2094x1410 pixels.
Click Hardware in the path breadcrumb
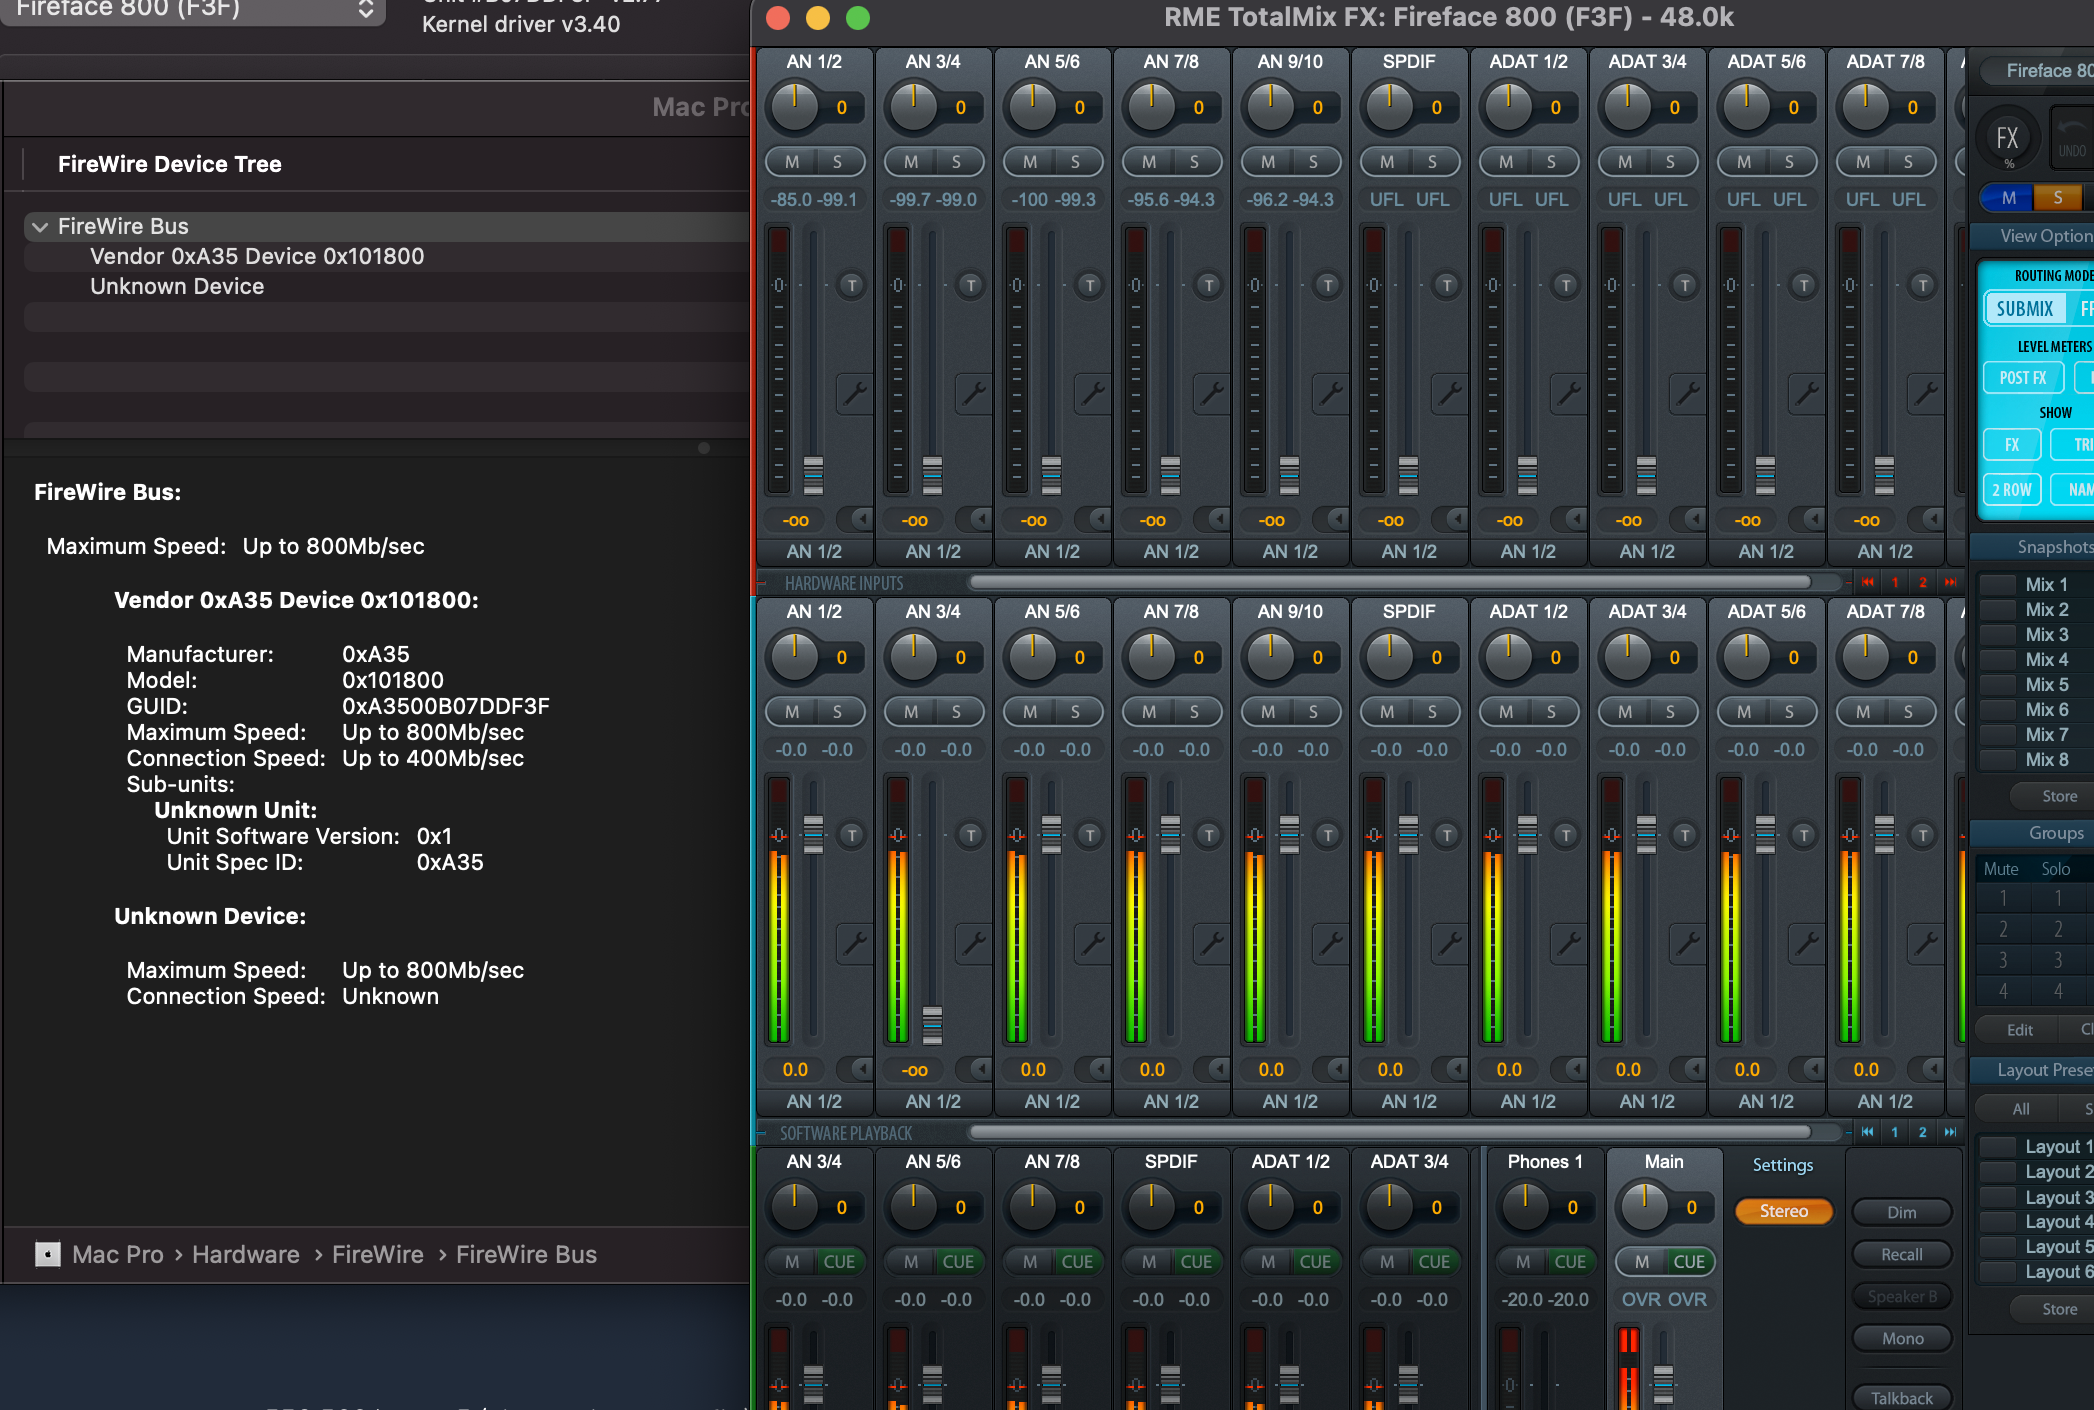point(246,1255)
